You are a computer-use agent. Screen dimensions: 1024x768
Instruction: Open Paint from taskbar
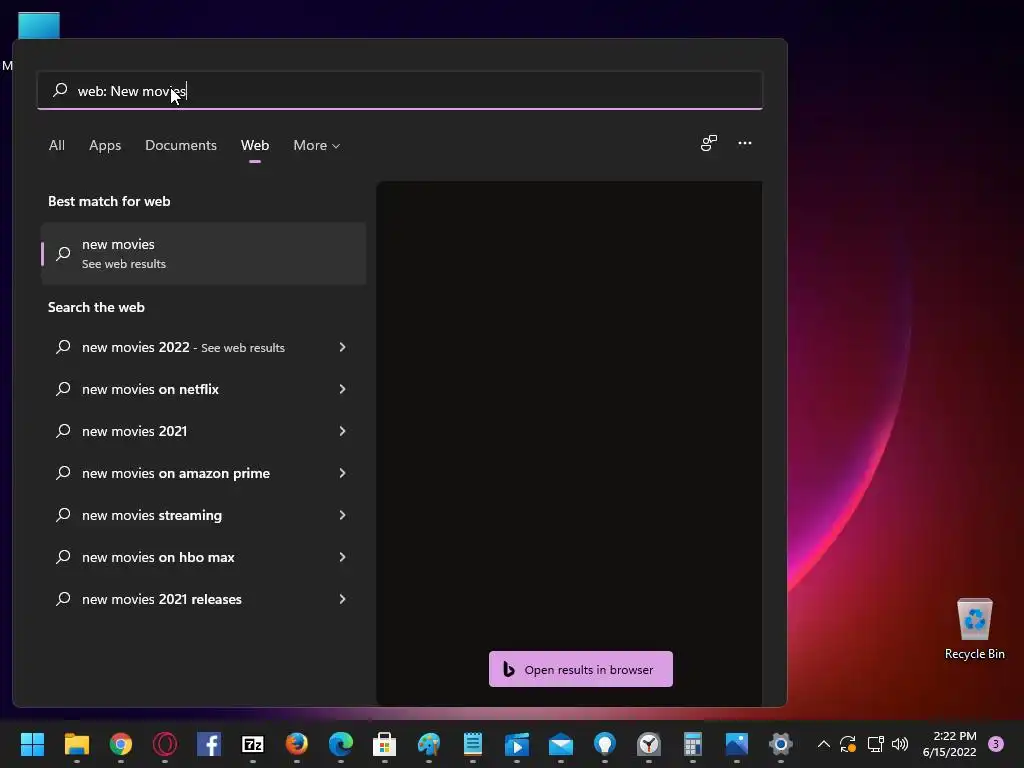tap(429, 744)
